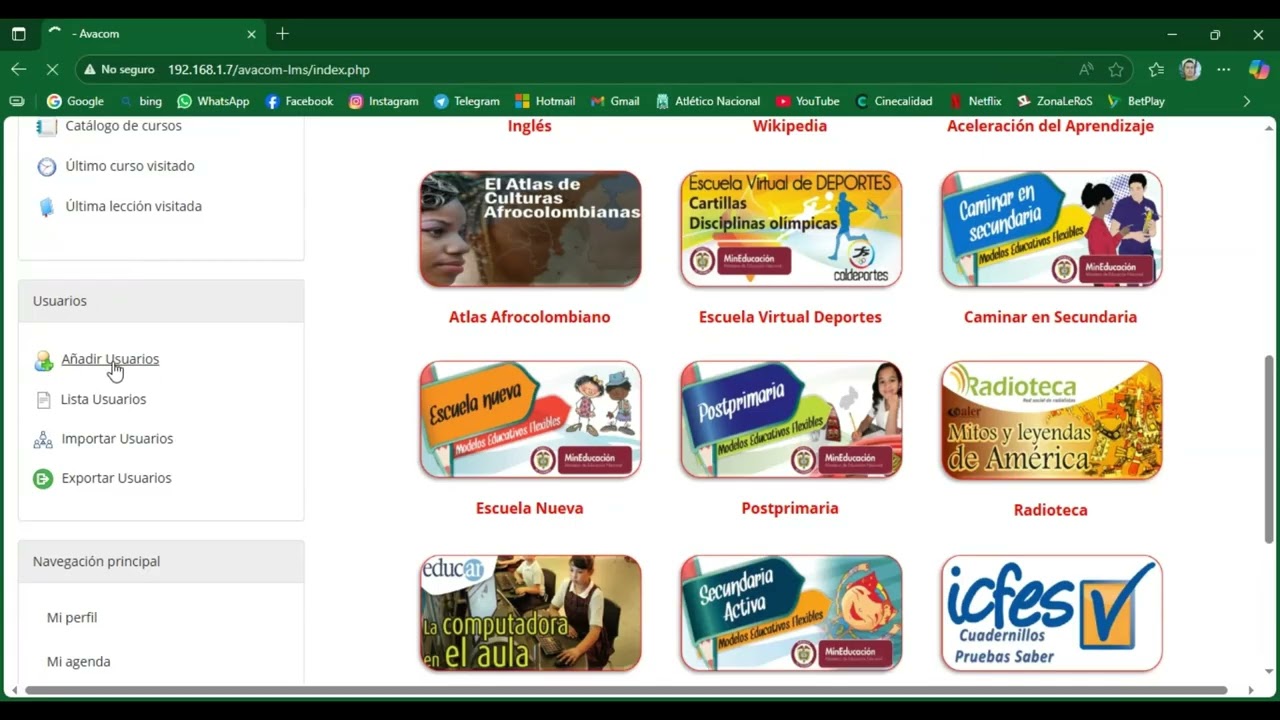Open Instagram bookmark

383,101
